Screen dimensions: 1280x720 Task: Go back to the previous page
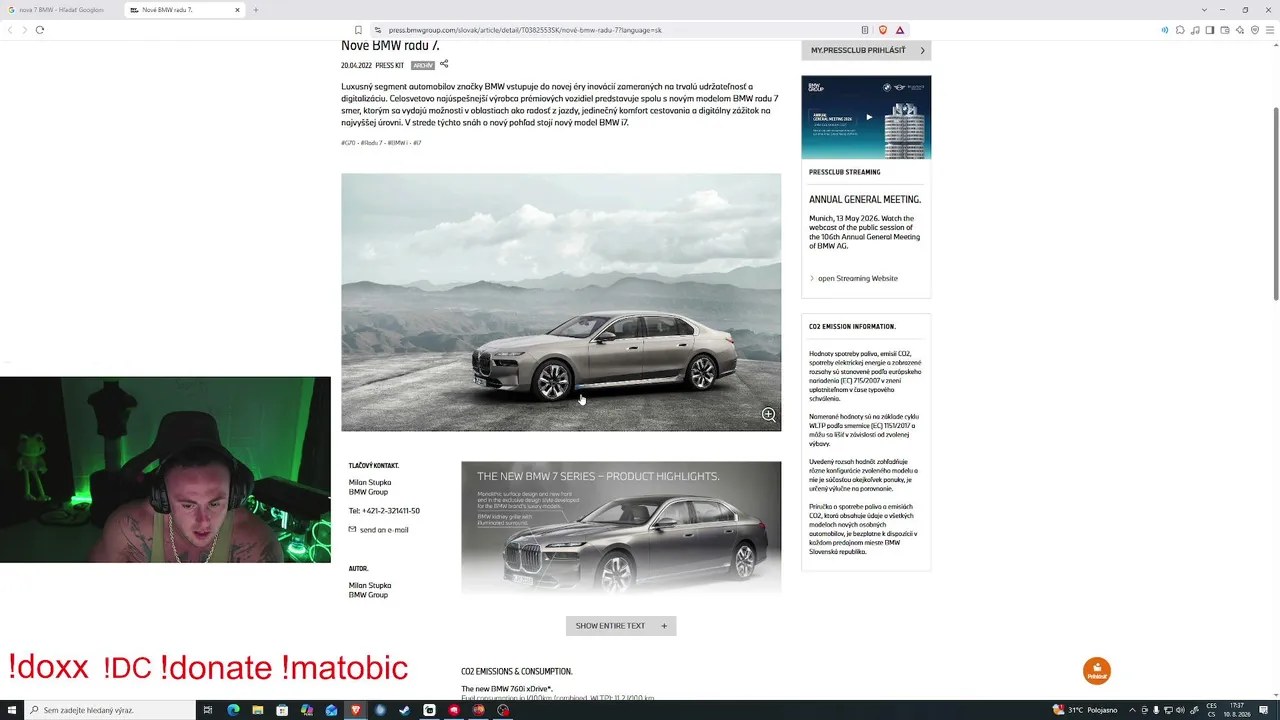point(10,30)
